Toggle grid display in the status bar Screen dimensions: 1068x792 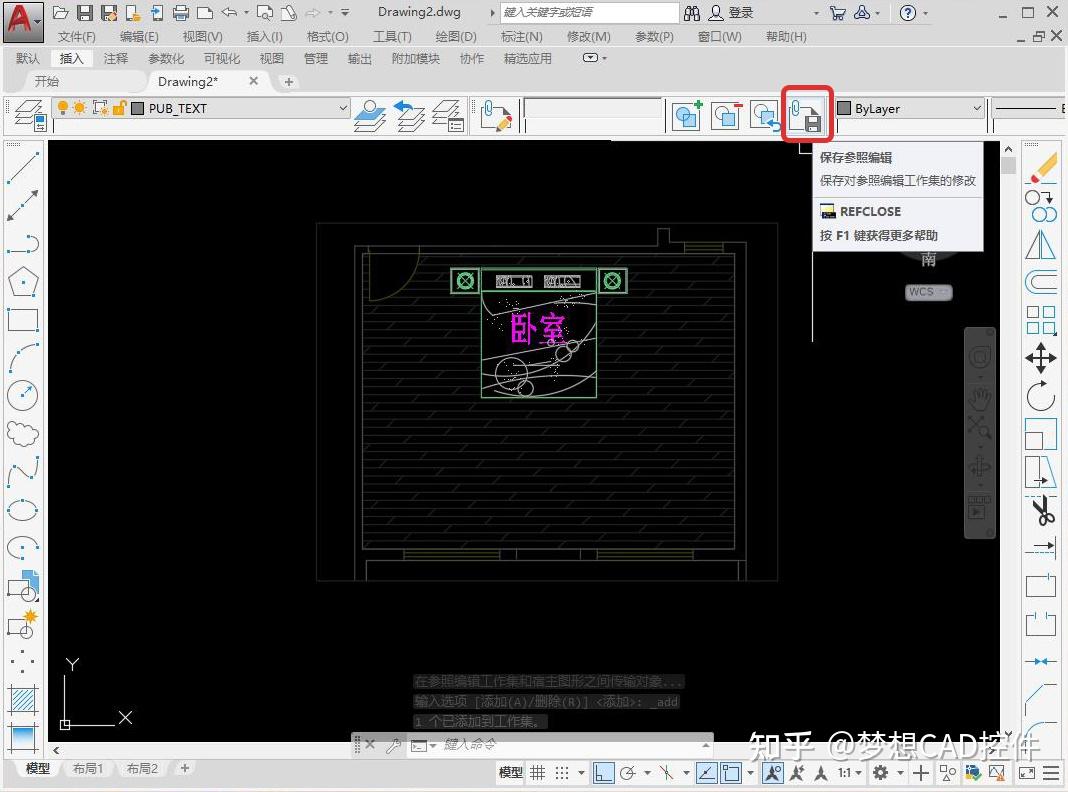538,773
